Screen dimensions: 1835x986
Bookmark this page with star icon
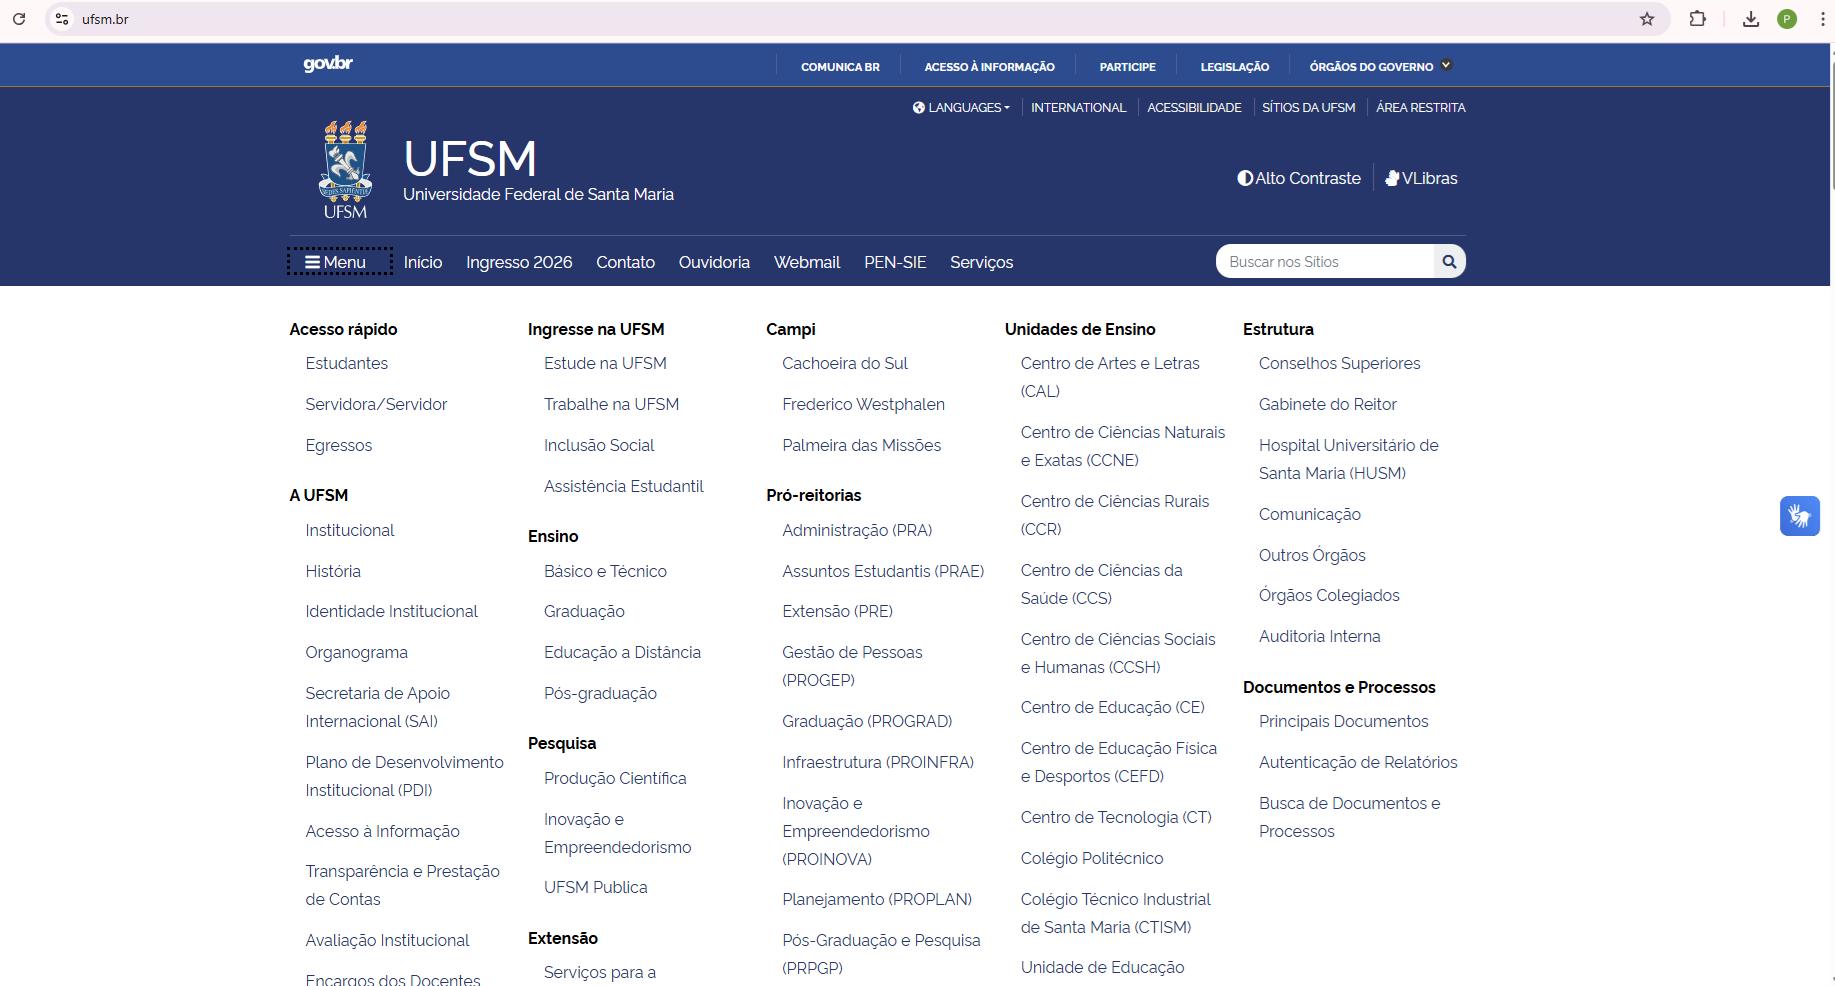(x=1647, y=19)
